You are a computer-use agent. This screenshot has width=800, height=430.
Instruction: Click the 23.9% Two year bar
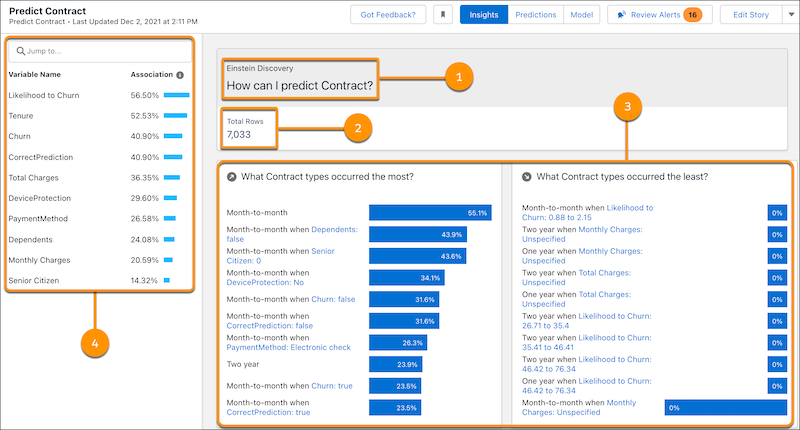point(395,364)
